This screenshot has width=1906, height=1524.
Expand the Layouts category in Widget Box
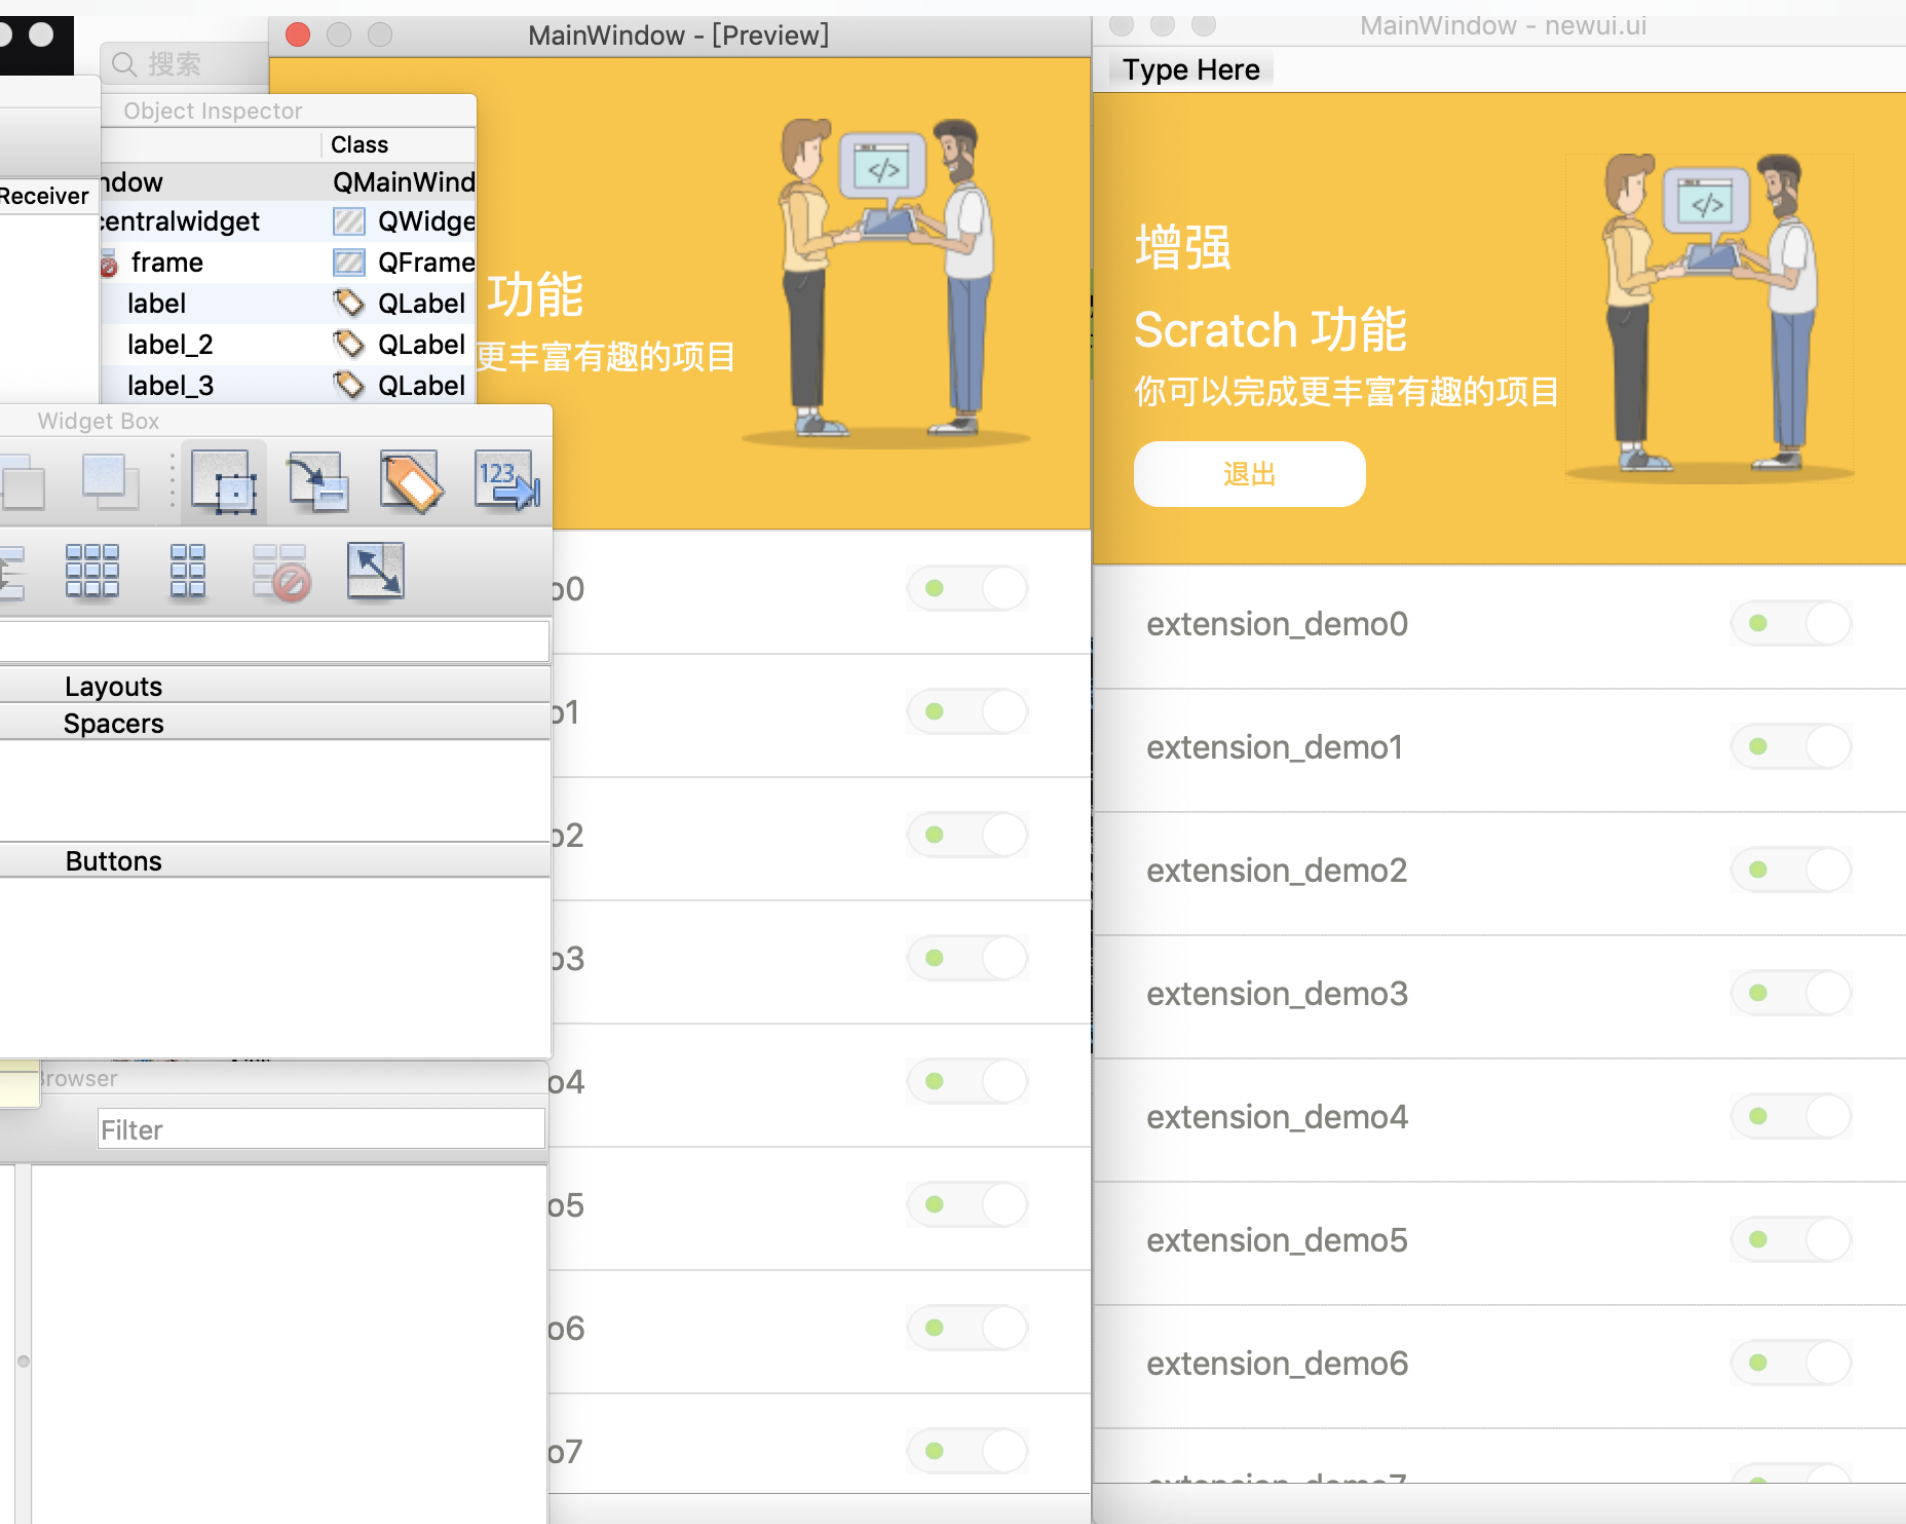tap(275, 686)
